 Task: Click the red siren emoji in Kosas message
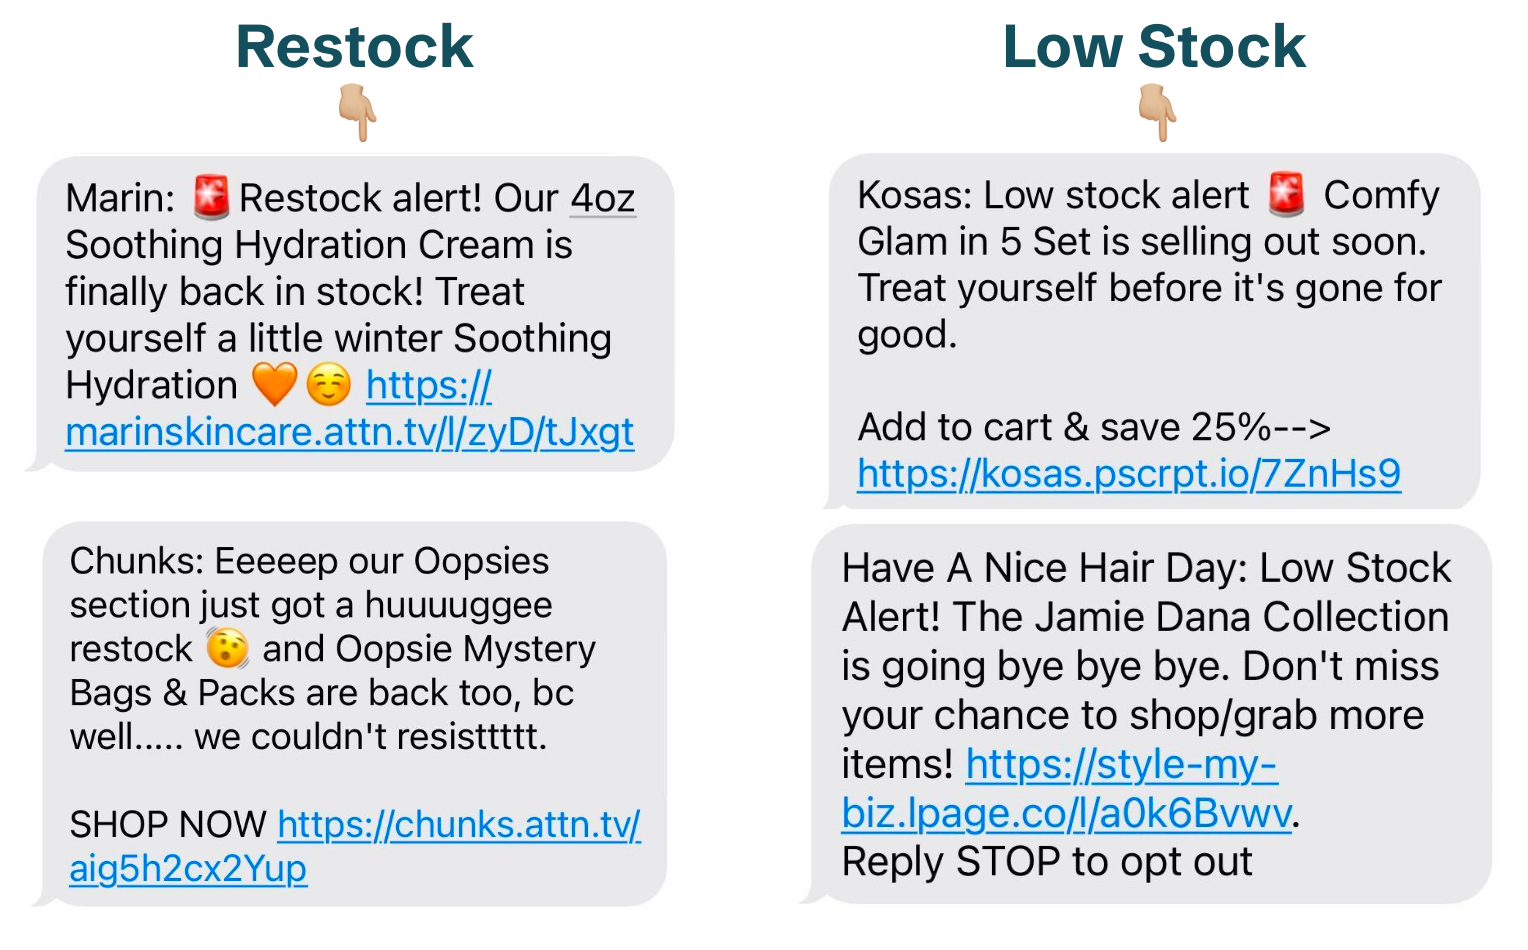click(1286, 194)
